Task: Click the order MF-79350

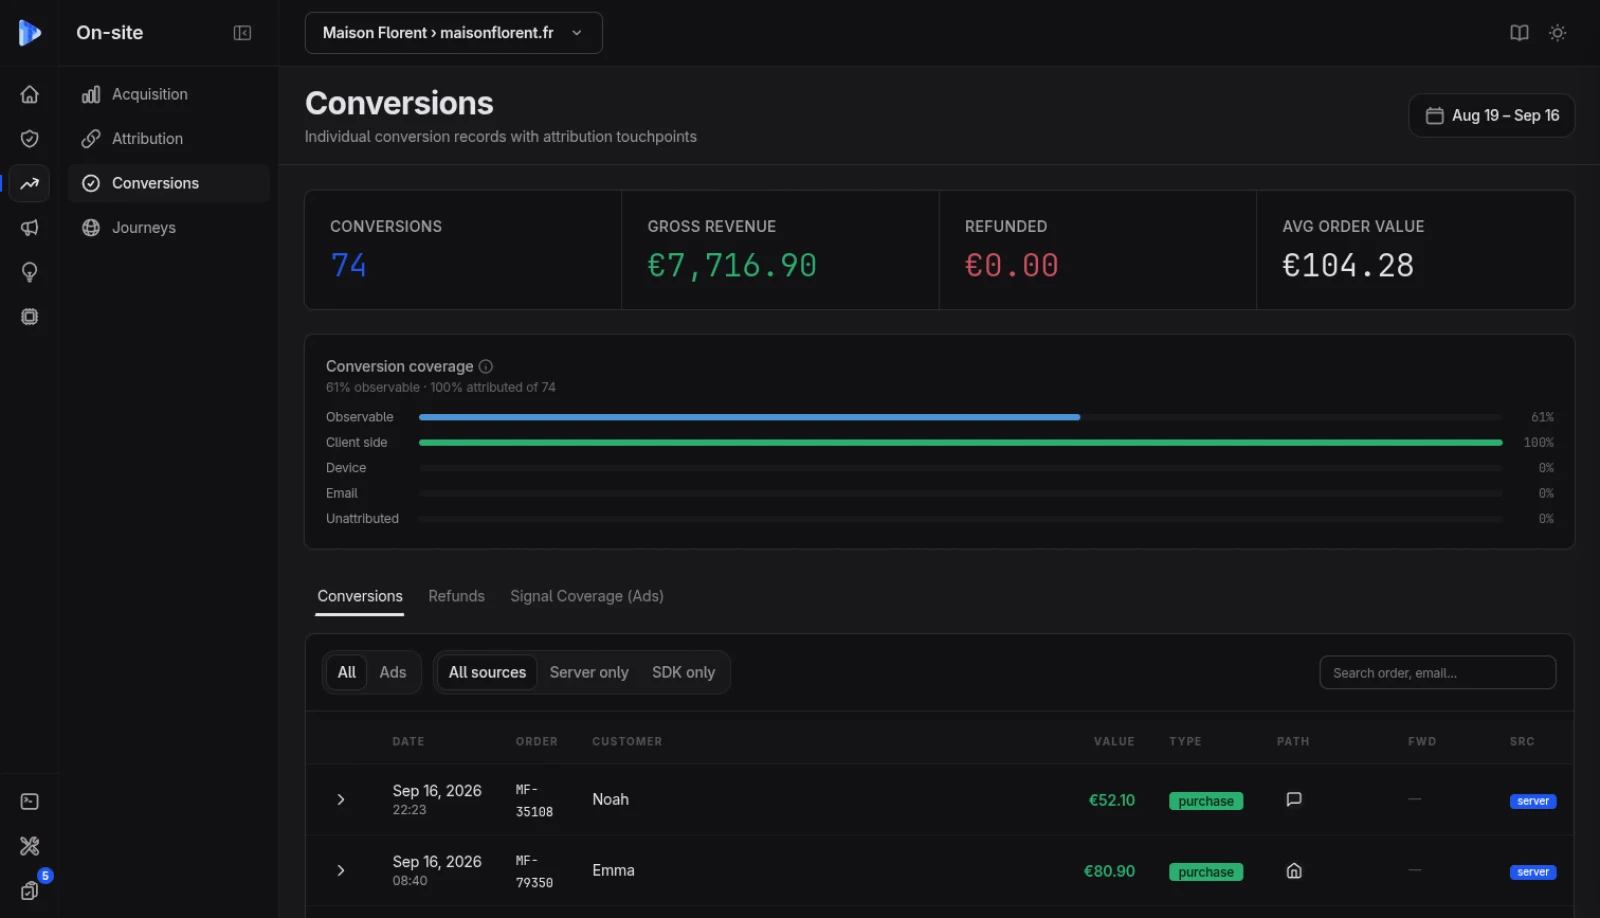Action: click(534, 872)
